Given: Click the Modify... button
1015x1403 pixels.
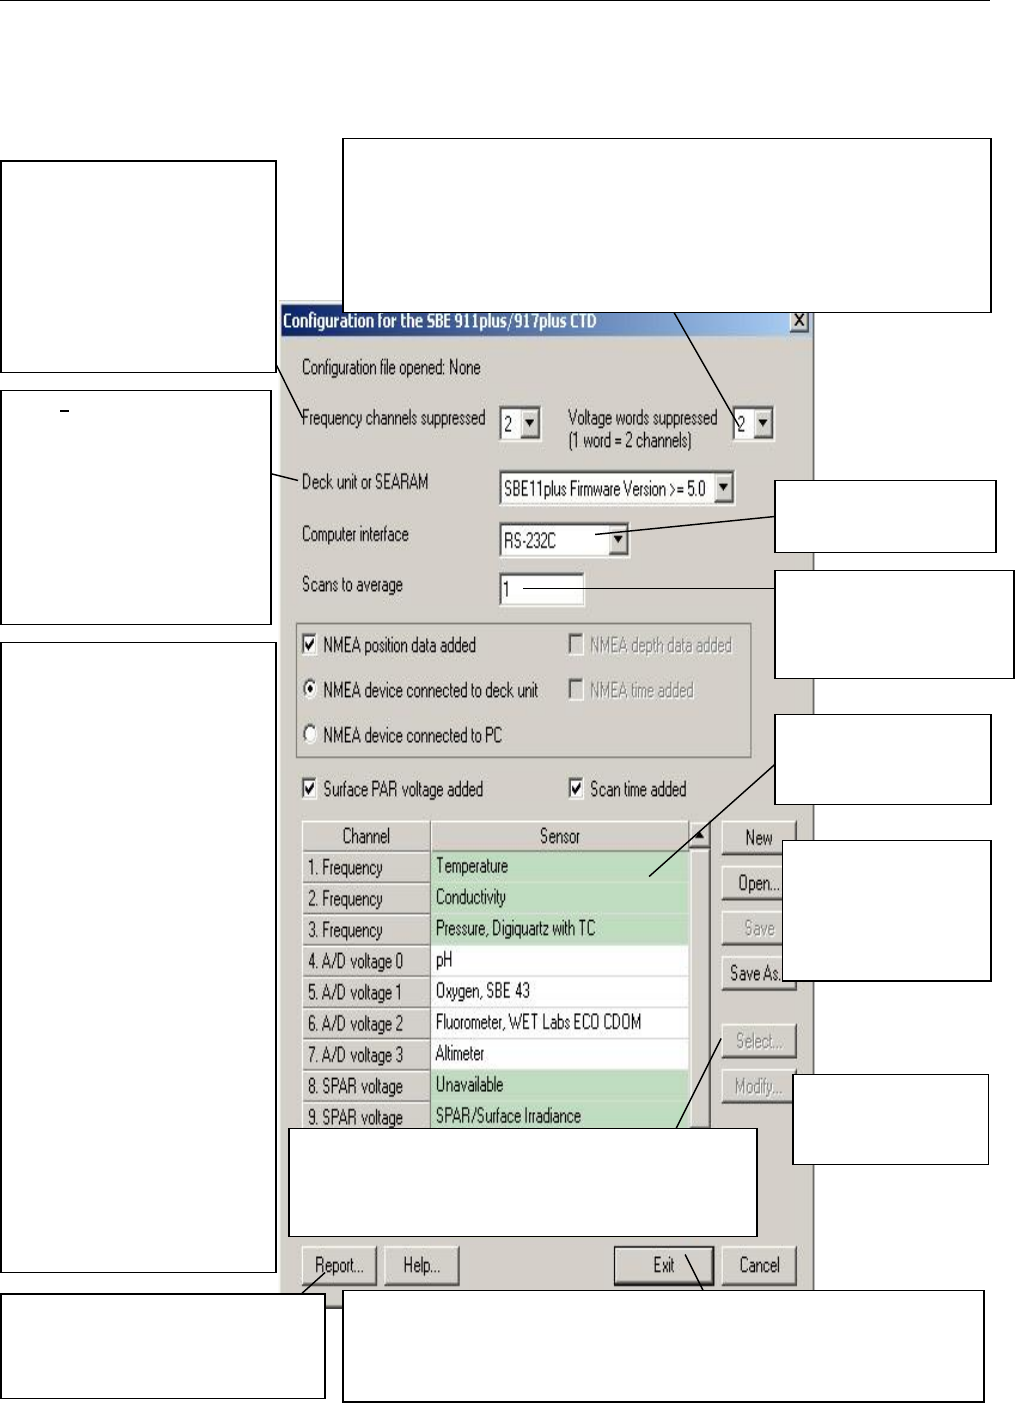Looking at the screenshot, I should [x=757, y=1086].
